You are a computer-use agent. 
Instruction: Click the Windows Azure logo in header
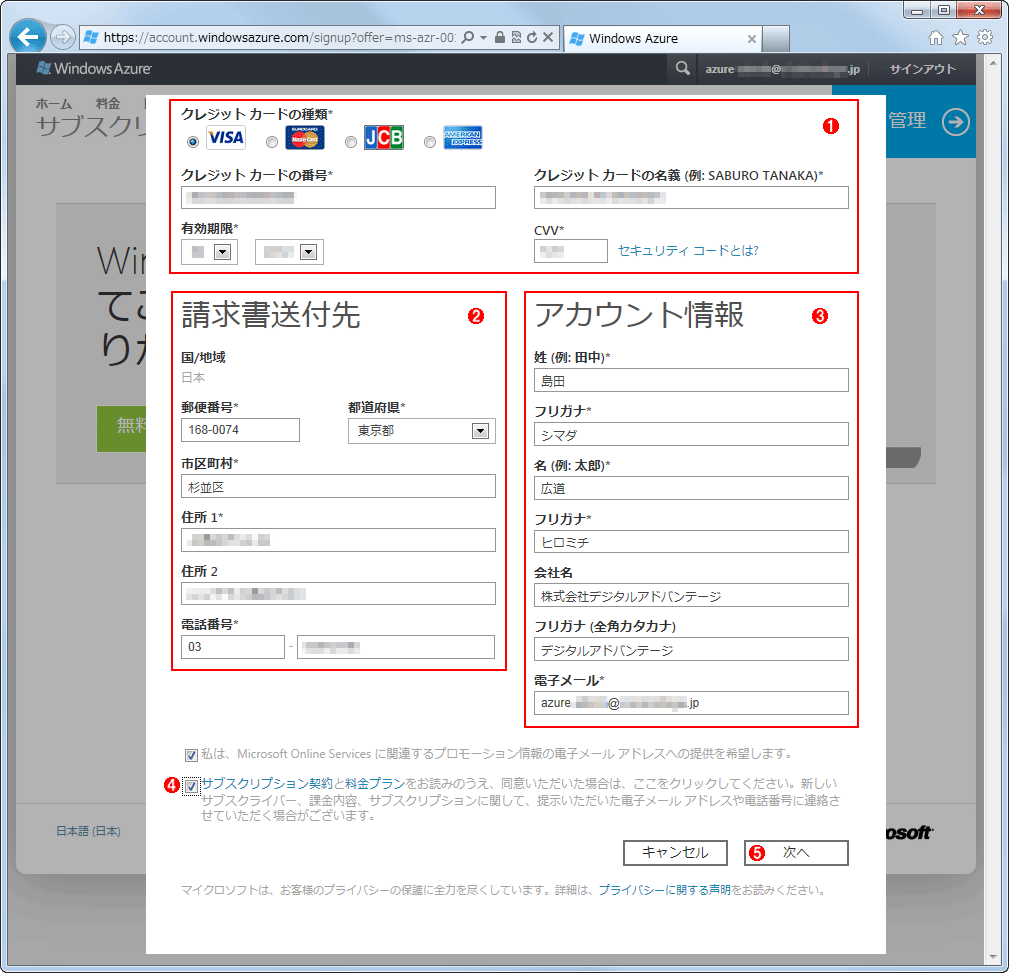[x=94, y=68]
